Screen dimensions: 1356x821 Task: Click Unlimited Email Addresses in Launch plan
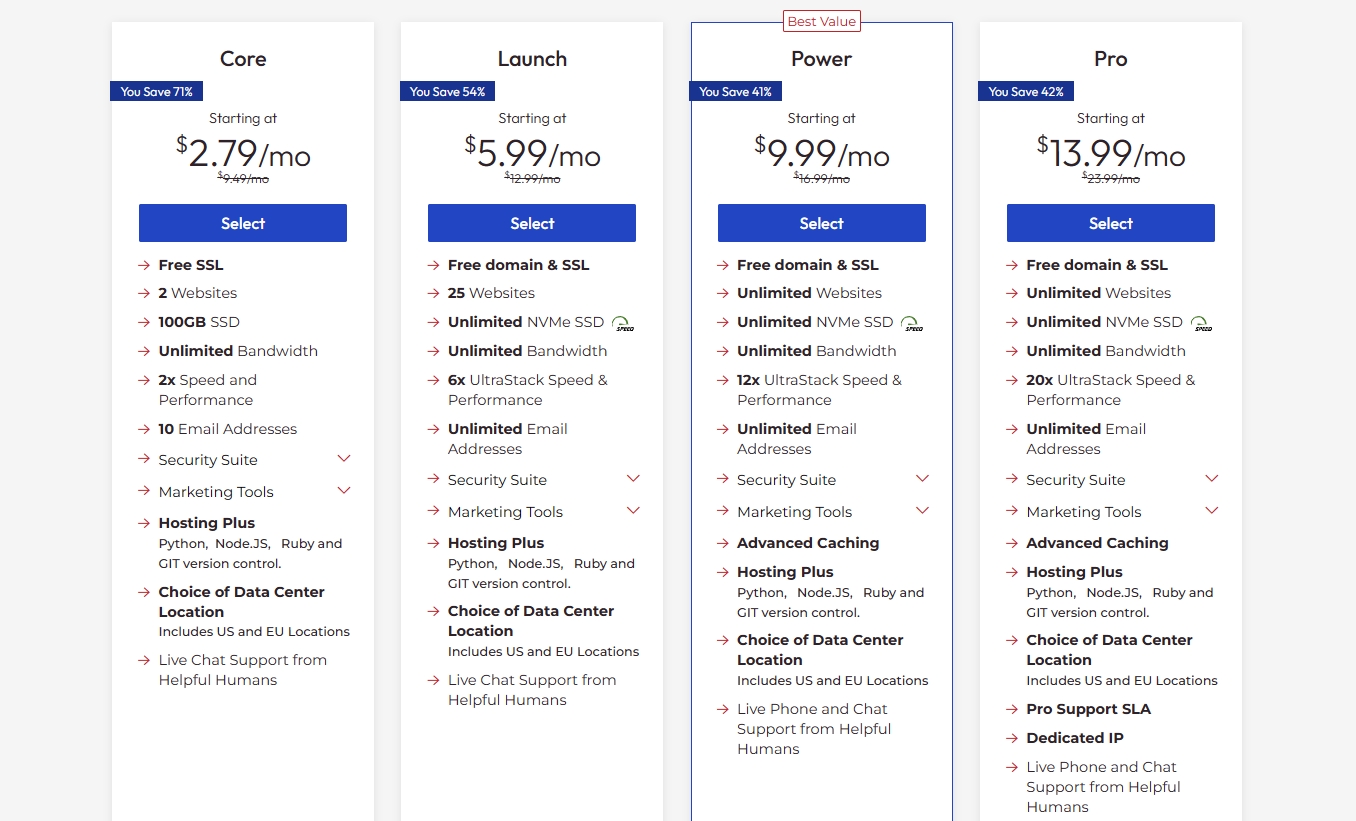[508, 439]
